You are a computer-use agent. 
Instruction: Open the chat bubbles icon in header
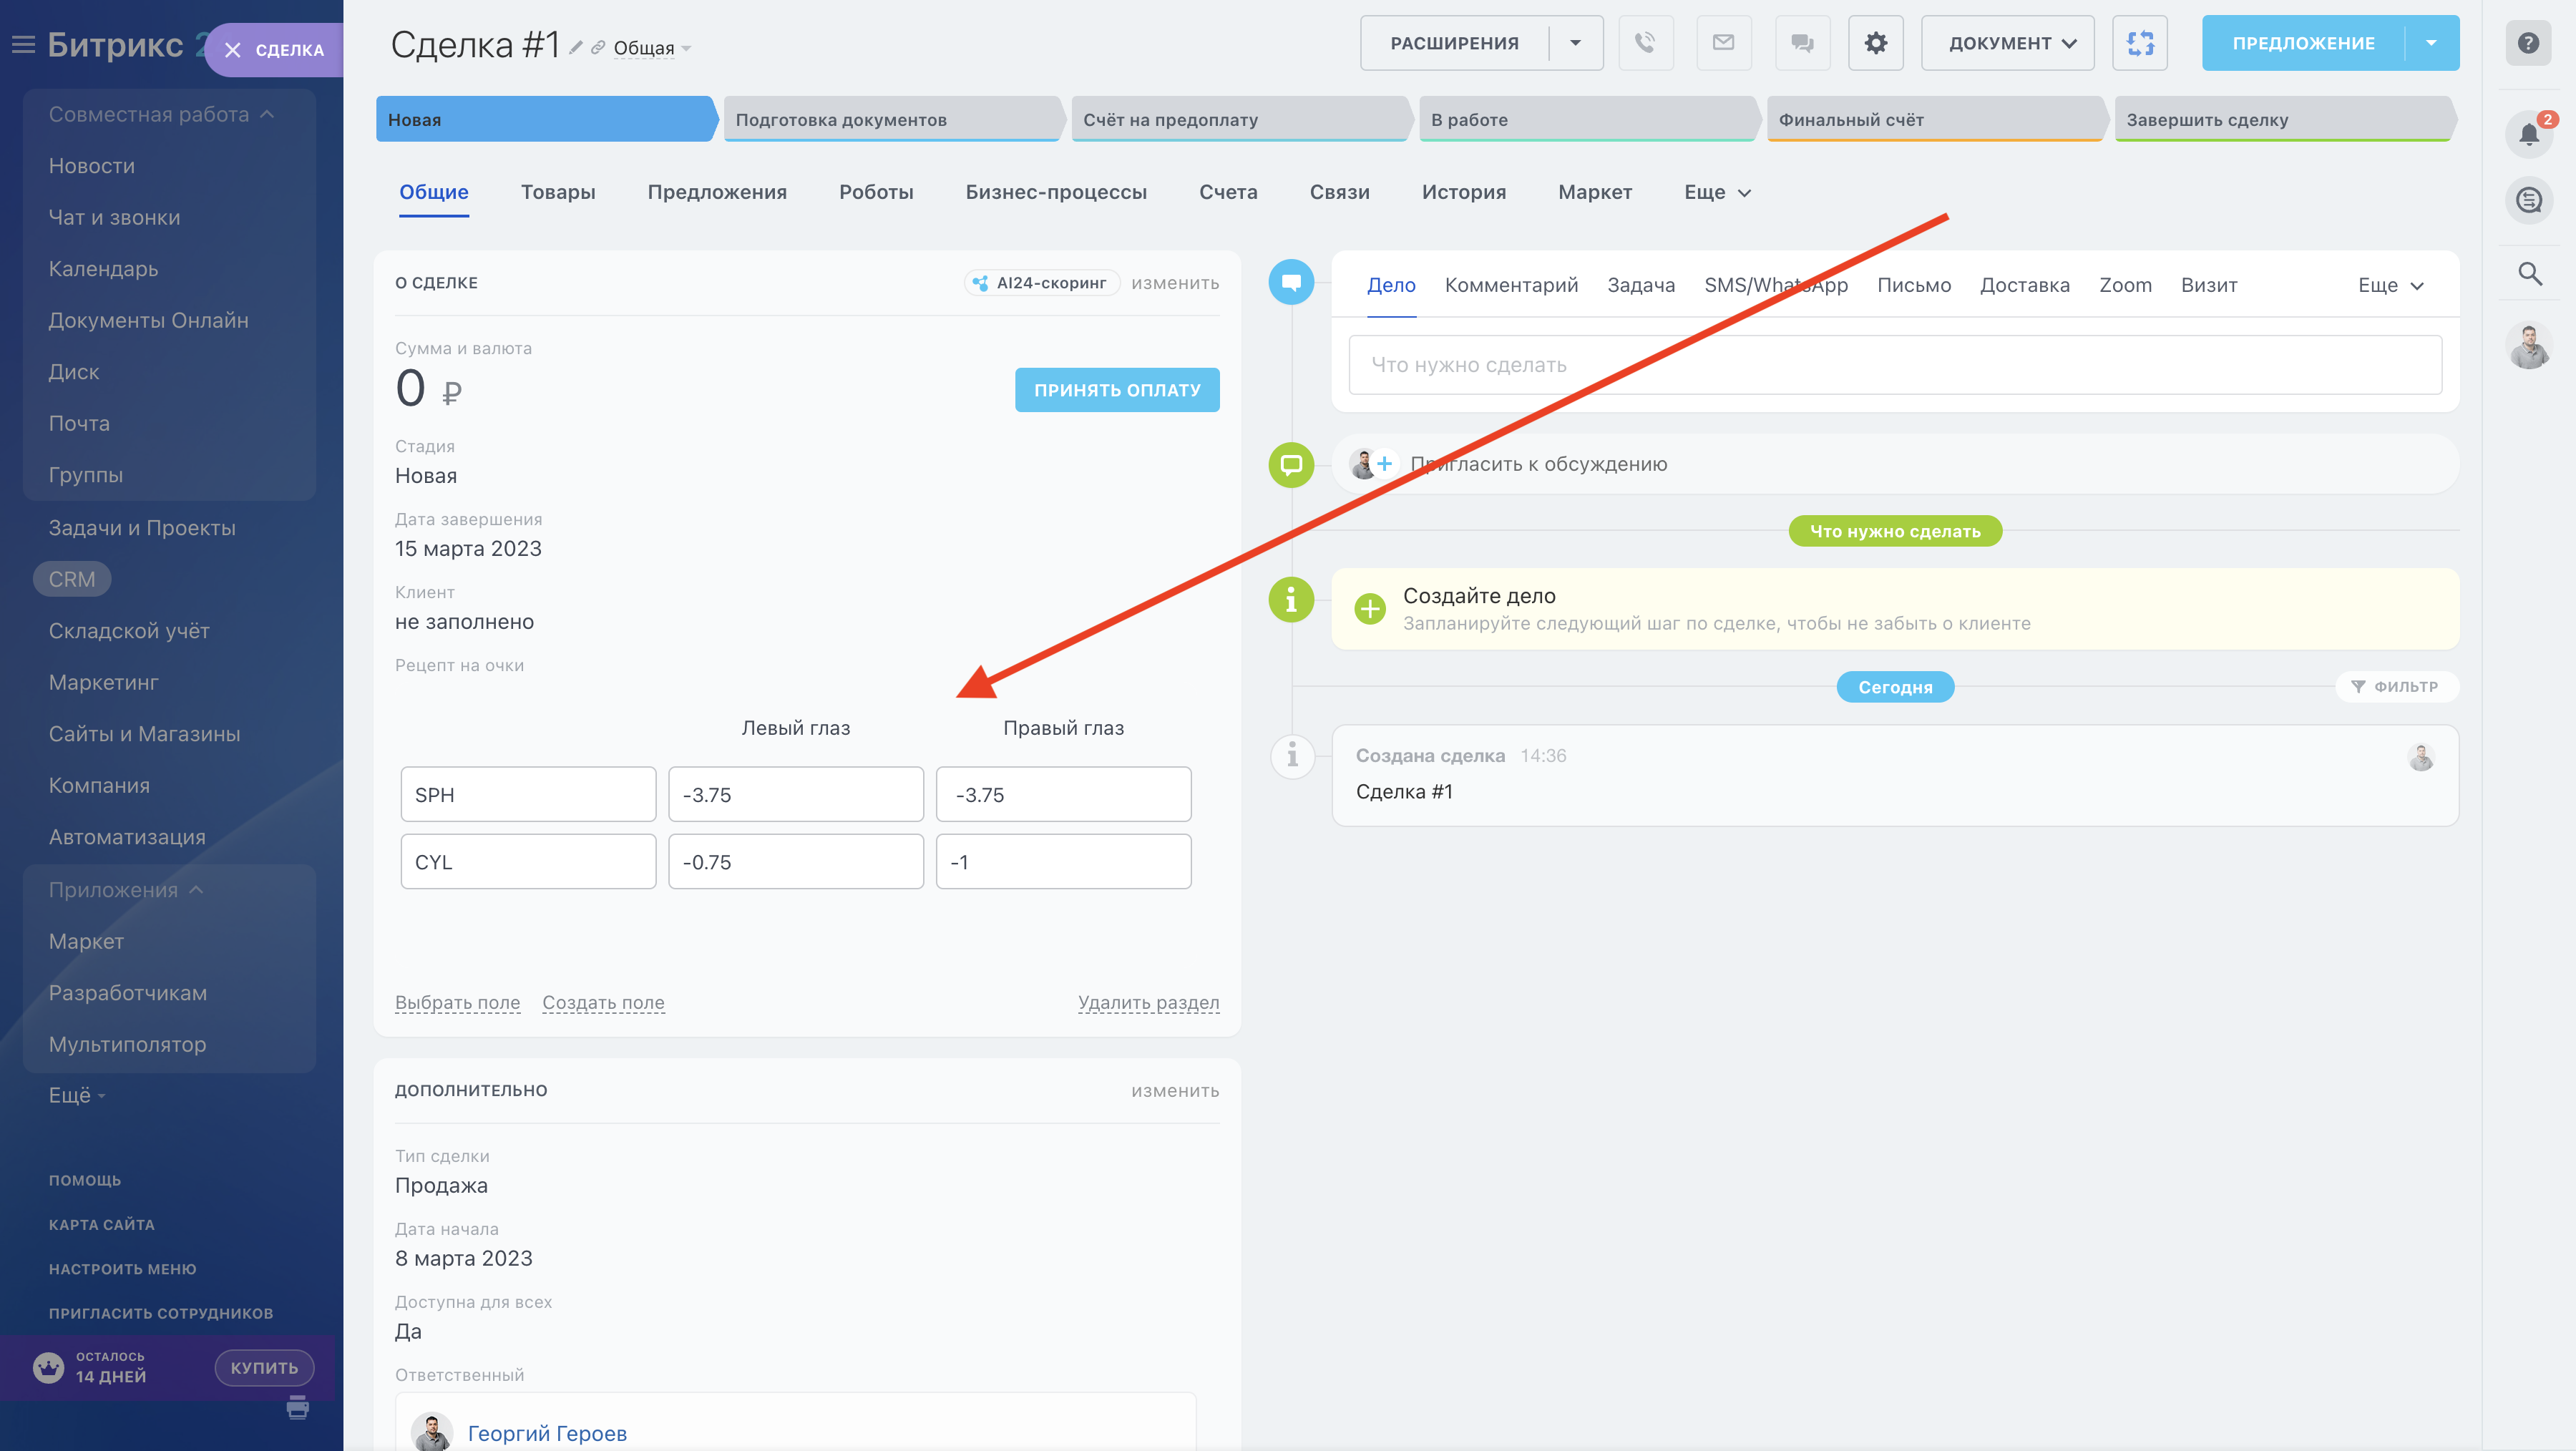click(1802, 43)
